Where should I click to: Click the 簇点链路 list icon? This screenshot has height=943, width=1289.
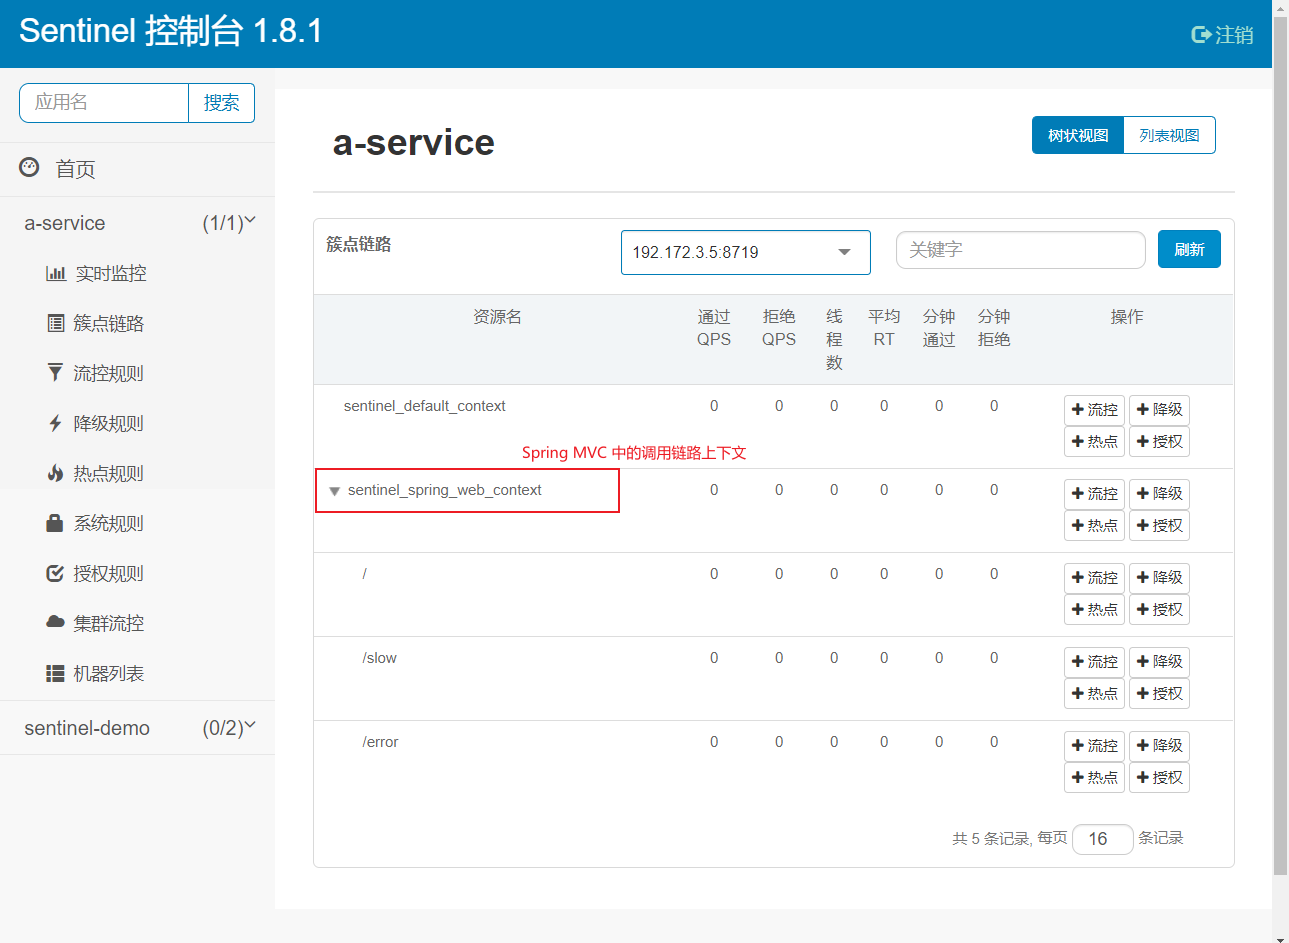pos(56,323)
